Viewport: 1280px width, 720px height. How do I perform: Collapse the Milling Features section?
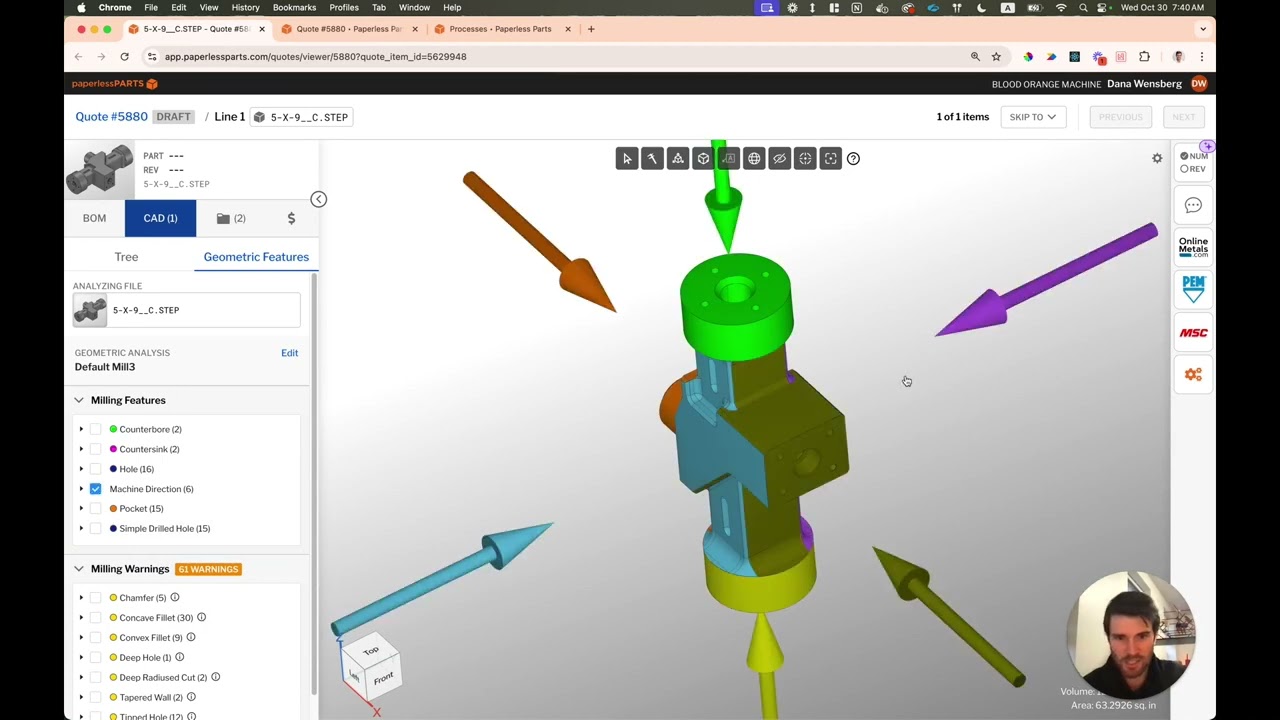point(78,400)
